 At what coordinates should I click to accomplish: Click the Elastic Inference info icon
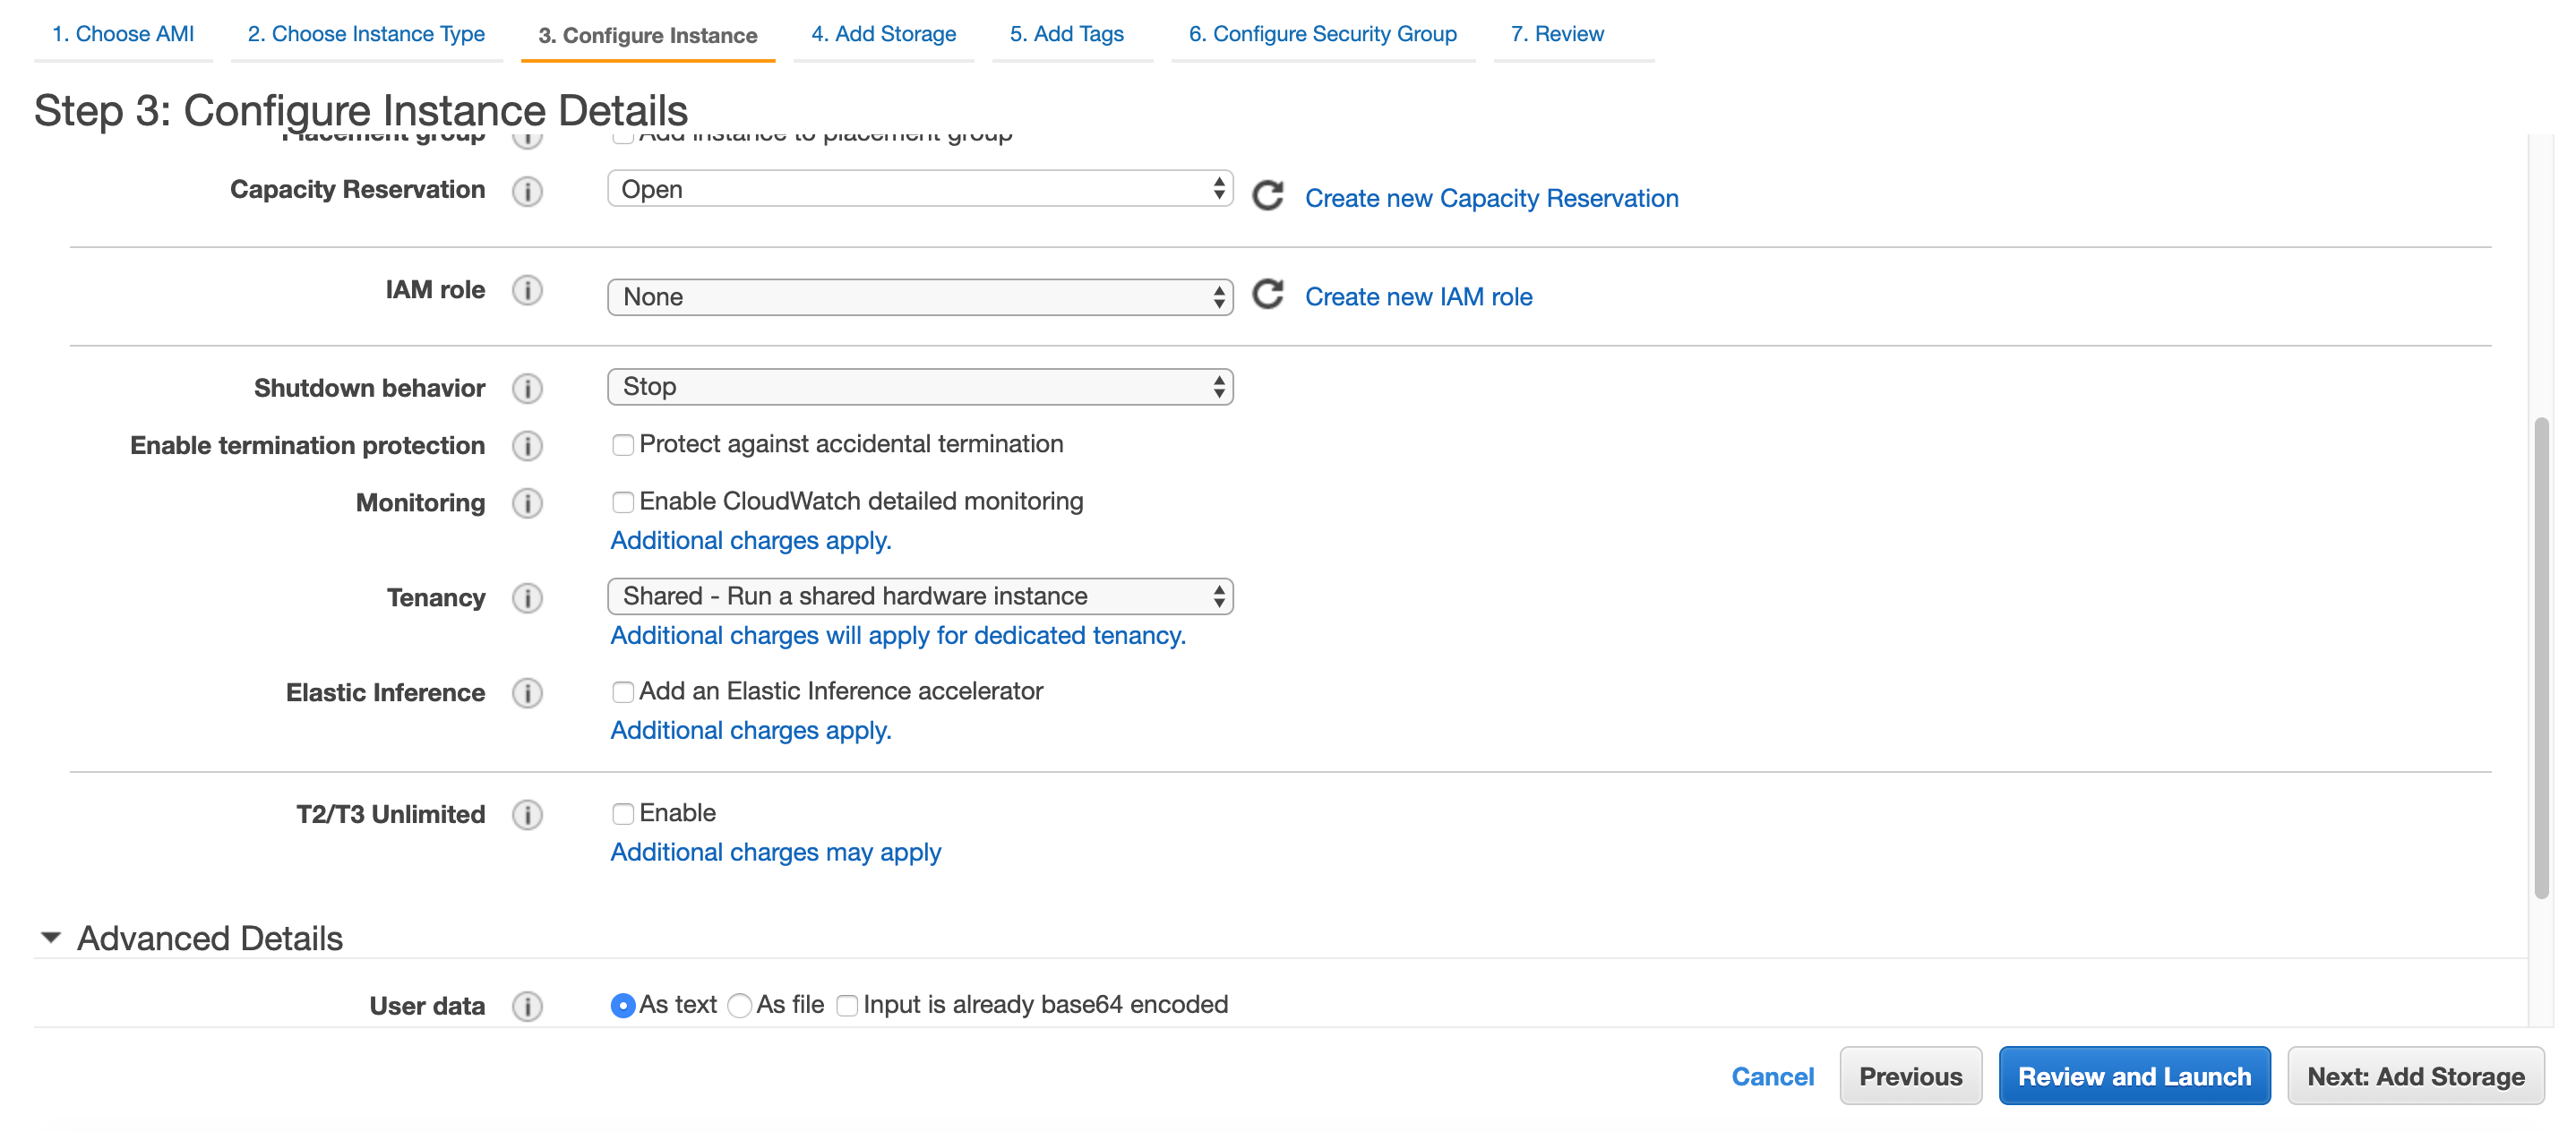[x=528, y=693]
